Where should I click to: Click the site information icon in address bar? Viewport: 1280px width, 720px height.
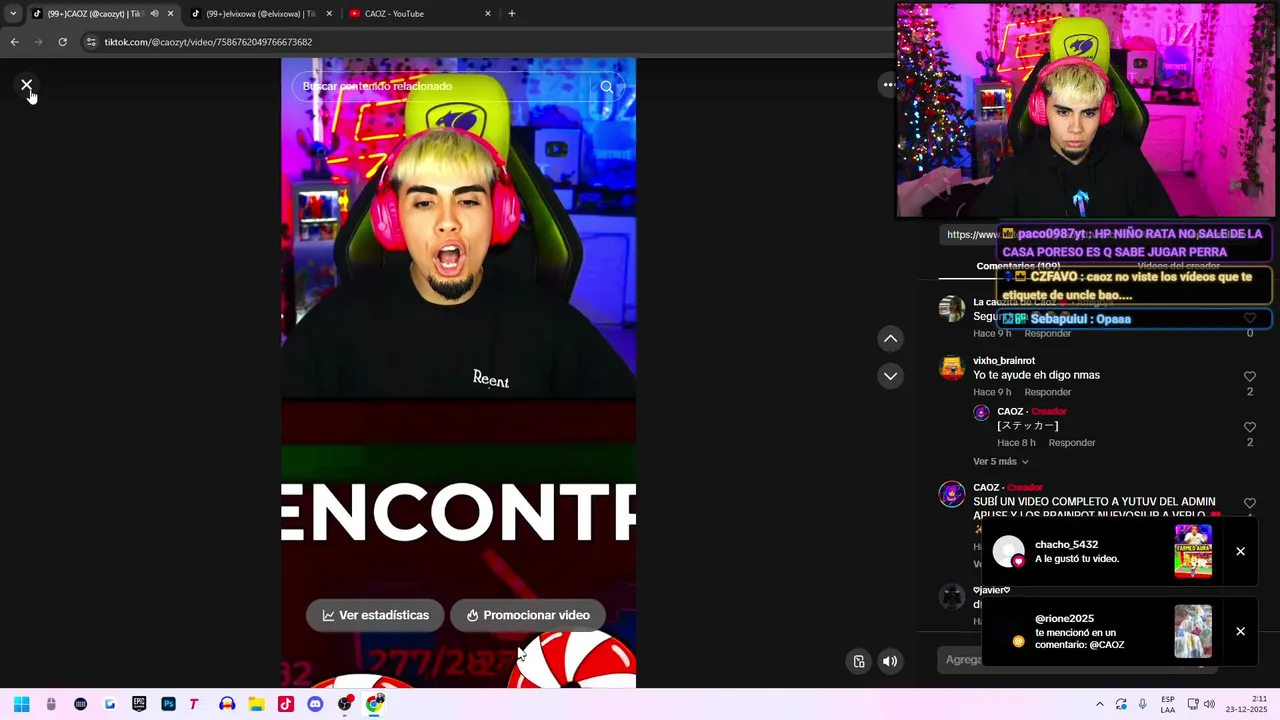tap(91, 42)
